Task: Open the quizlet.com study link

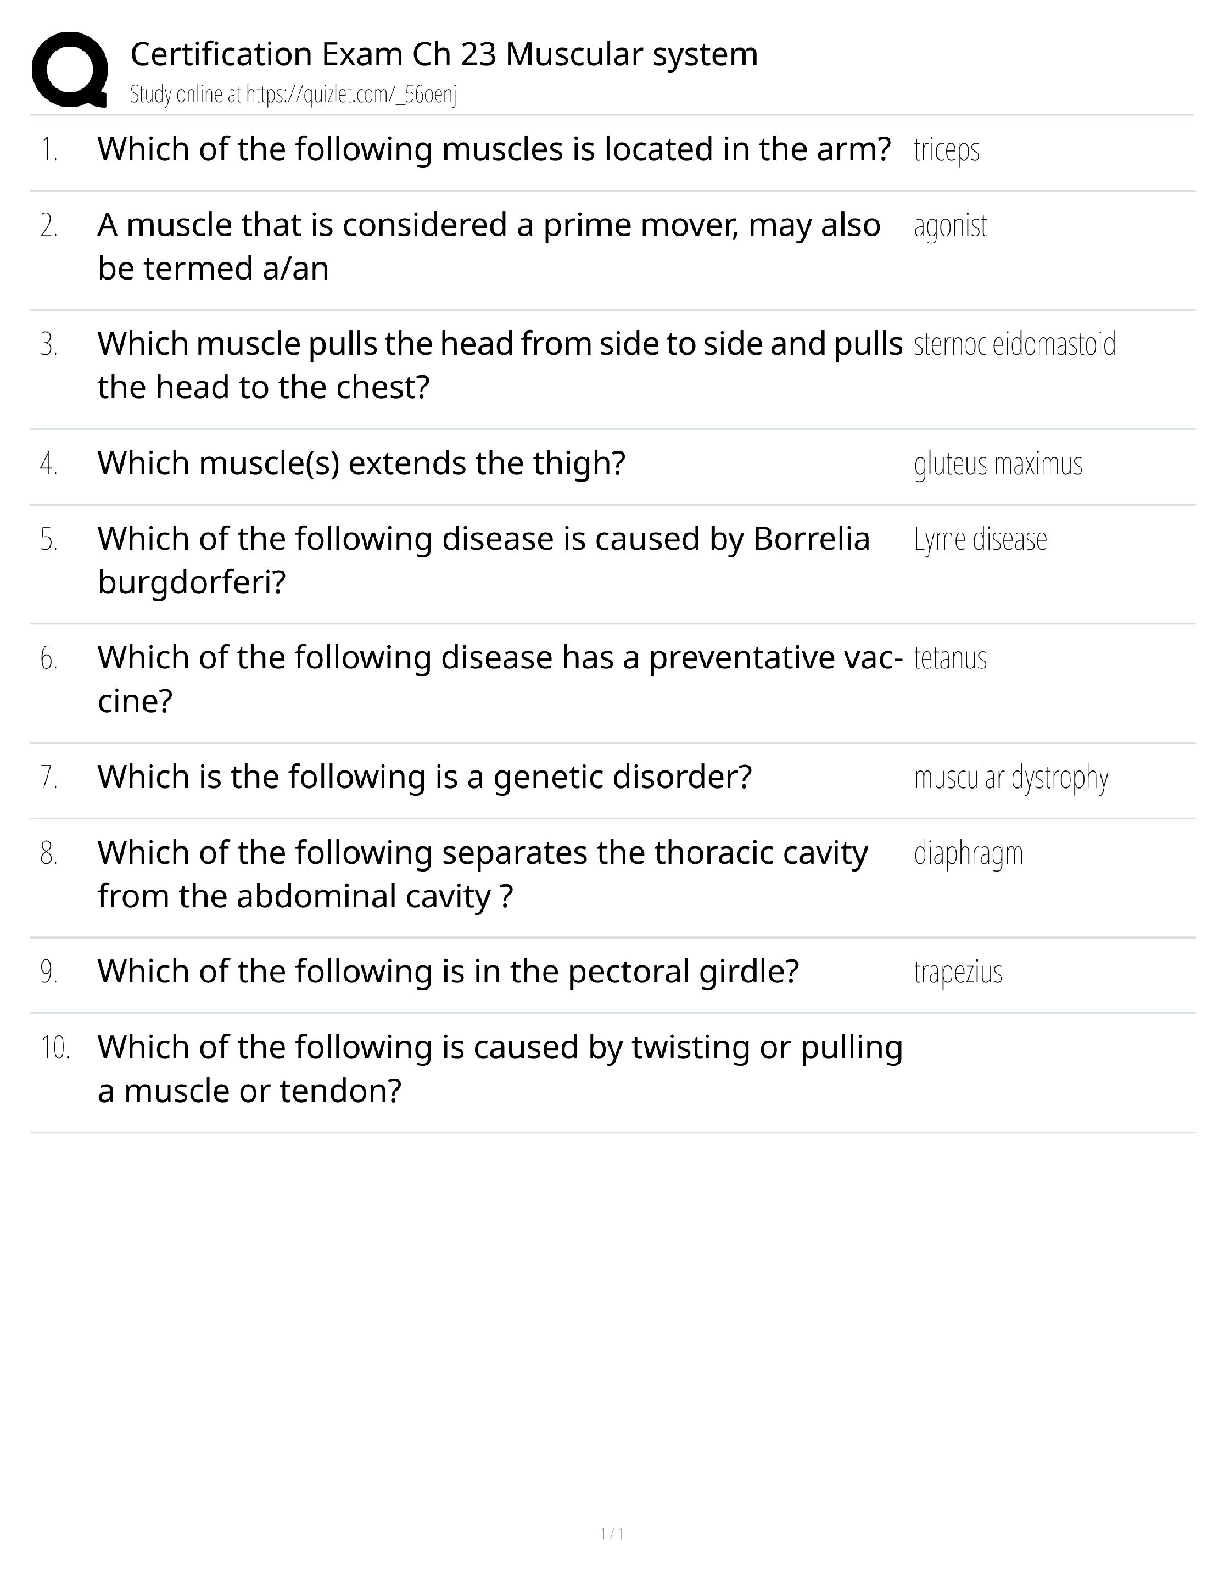Action: click(293, 95)
